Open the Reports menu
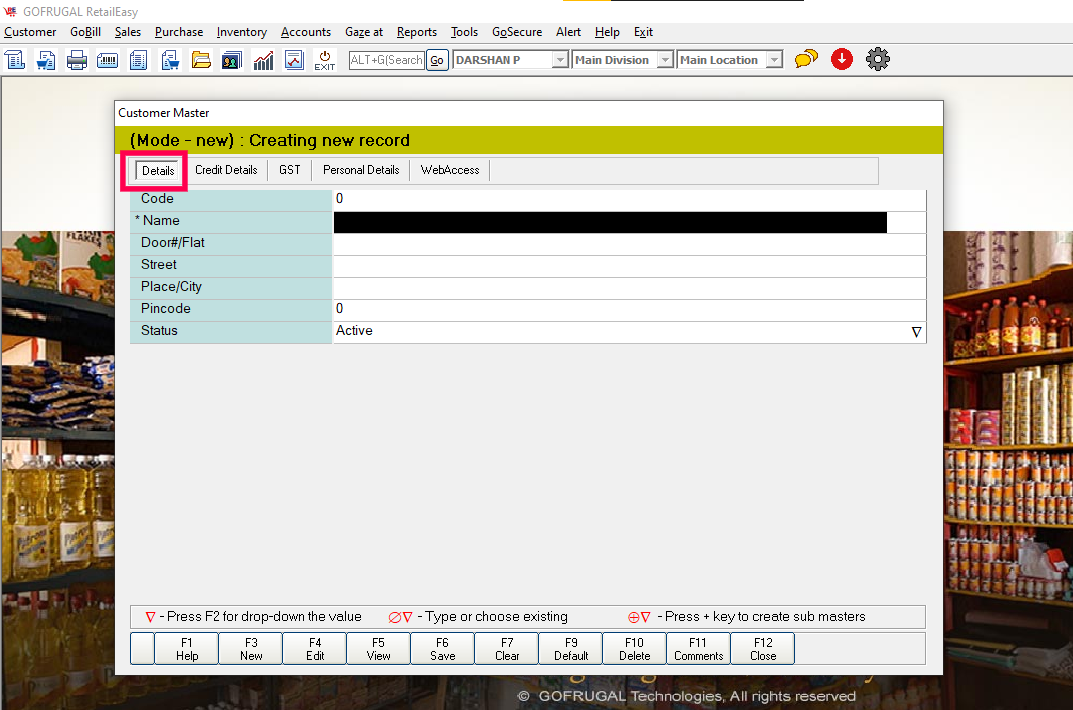Screen dimensions: 1073x710 (x=417, y=32)
